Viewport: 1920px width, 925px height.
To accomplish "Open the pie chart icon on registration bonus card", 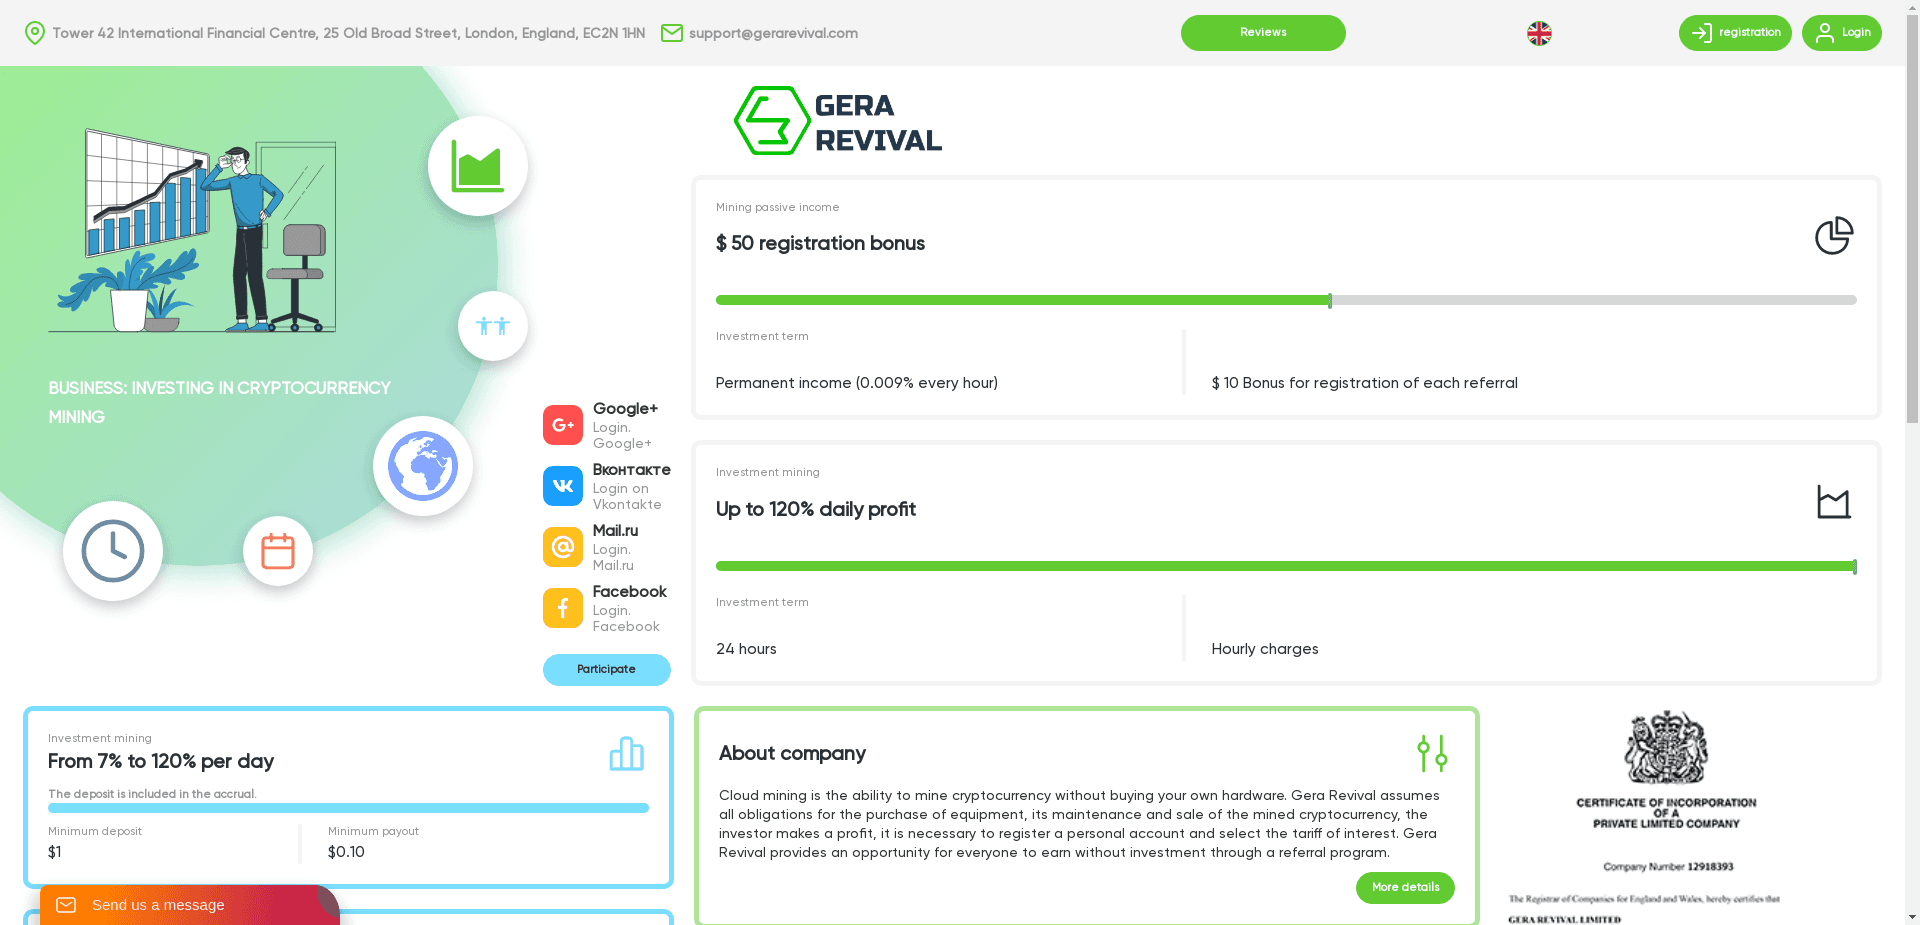I will click(x=1833, y=236).
